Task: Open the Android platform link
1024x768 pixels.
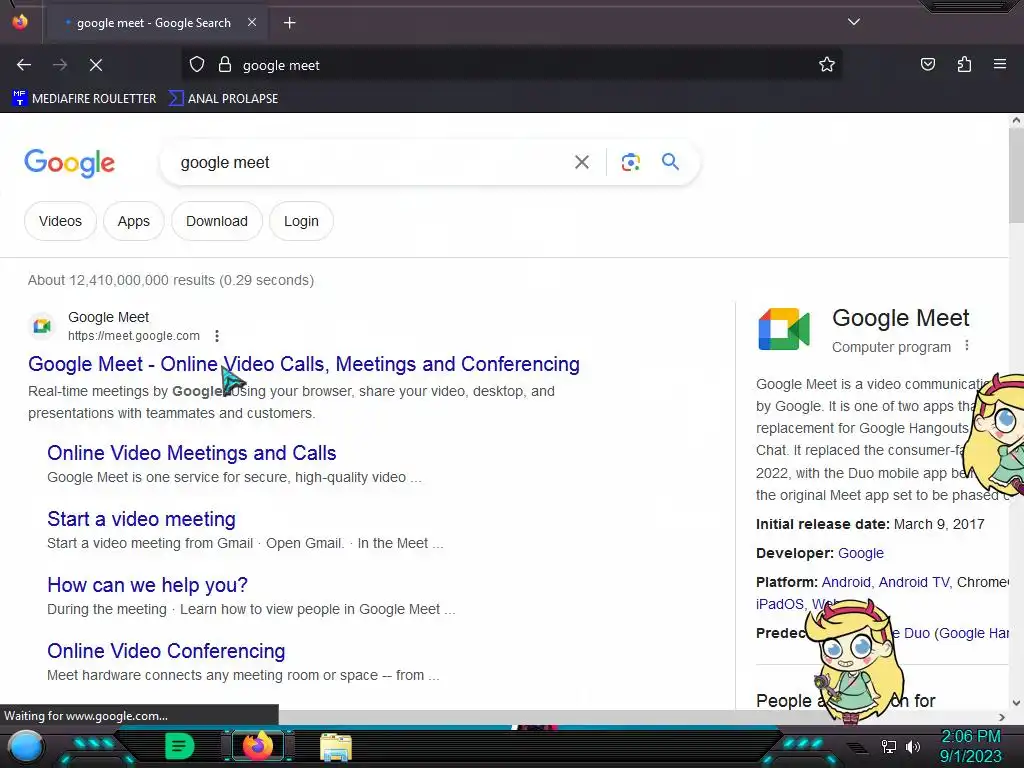Action: click(x=846, y=582)
